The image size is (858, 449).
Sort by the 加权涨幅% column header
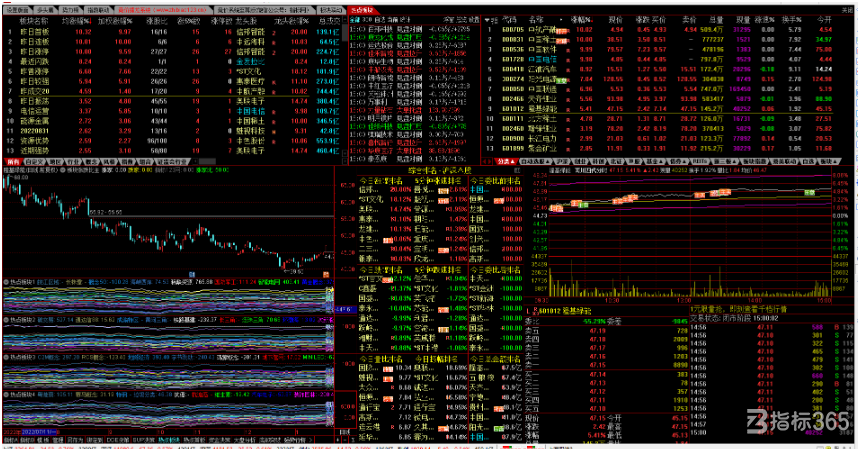tap(115, 21)
